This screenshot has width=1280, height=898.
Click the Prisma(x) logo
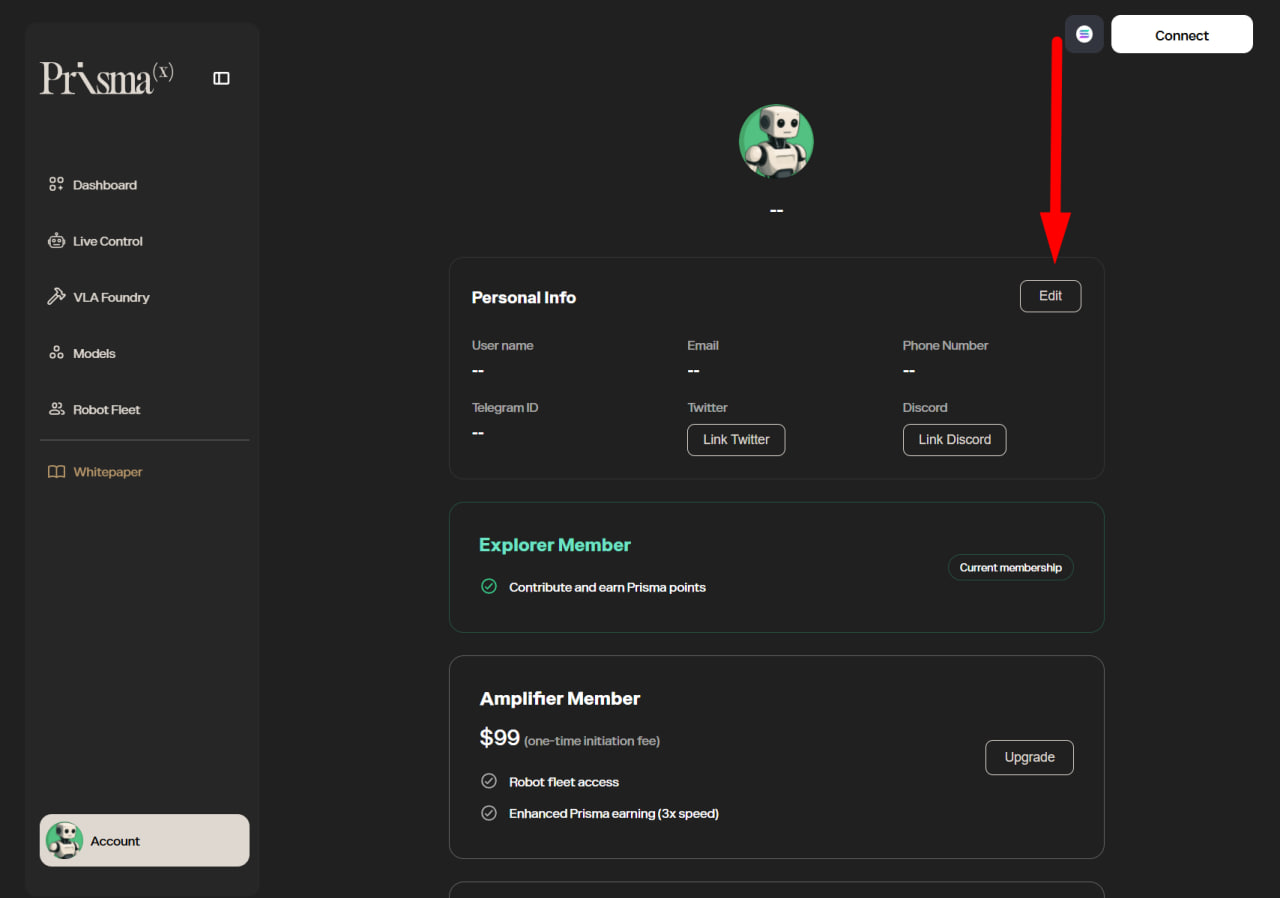107,78
